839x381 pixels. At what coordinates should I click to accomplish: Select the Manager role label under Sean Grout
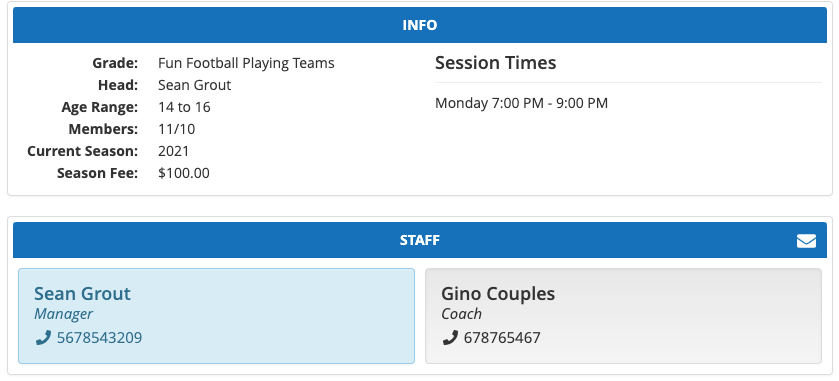pyautogui.click(x=63, y=314)
